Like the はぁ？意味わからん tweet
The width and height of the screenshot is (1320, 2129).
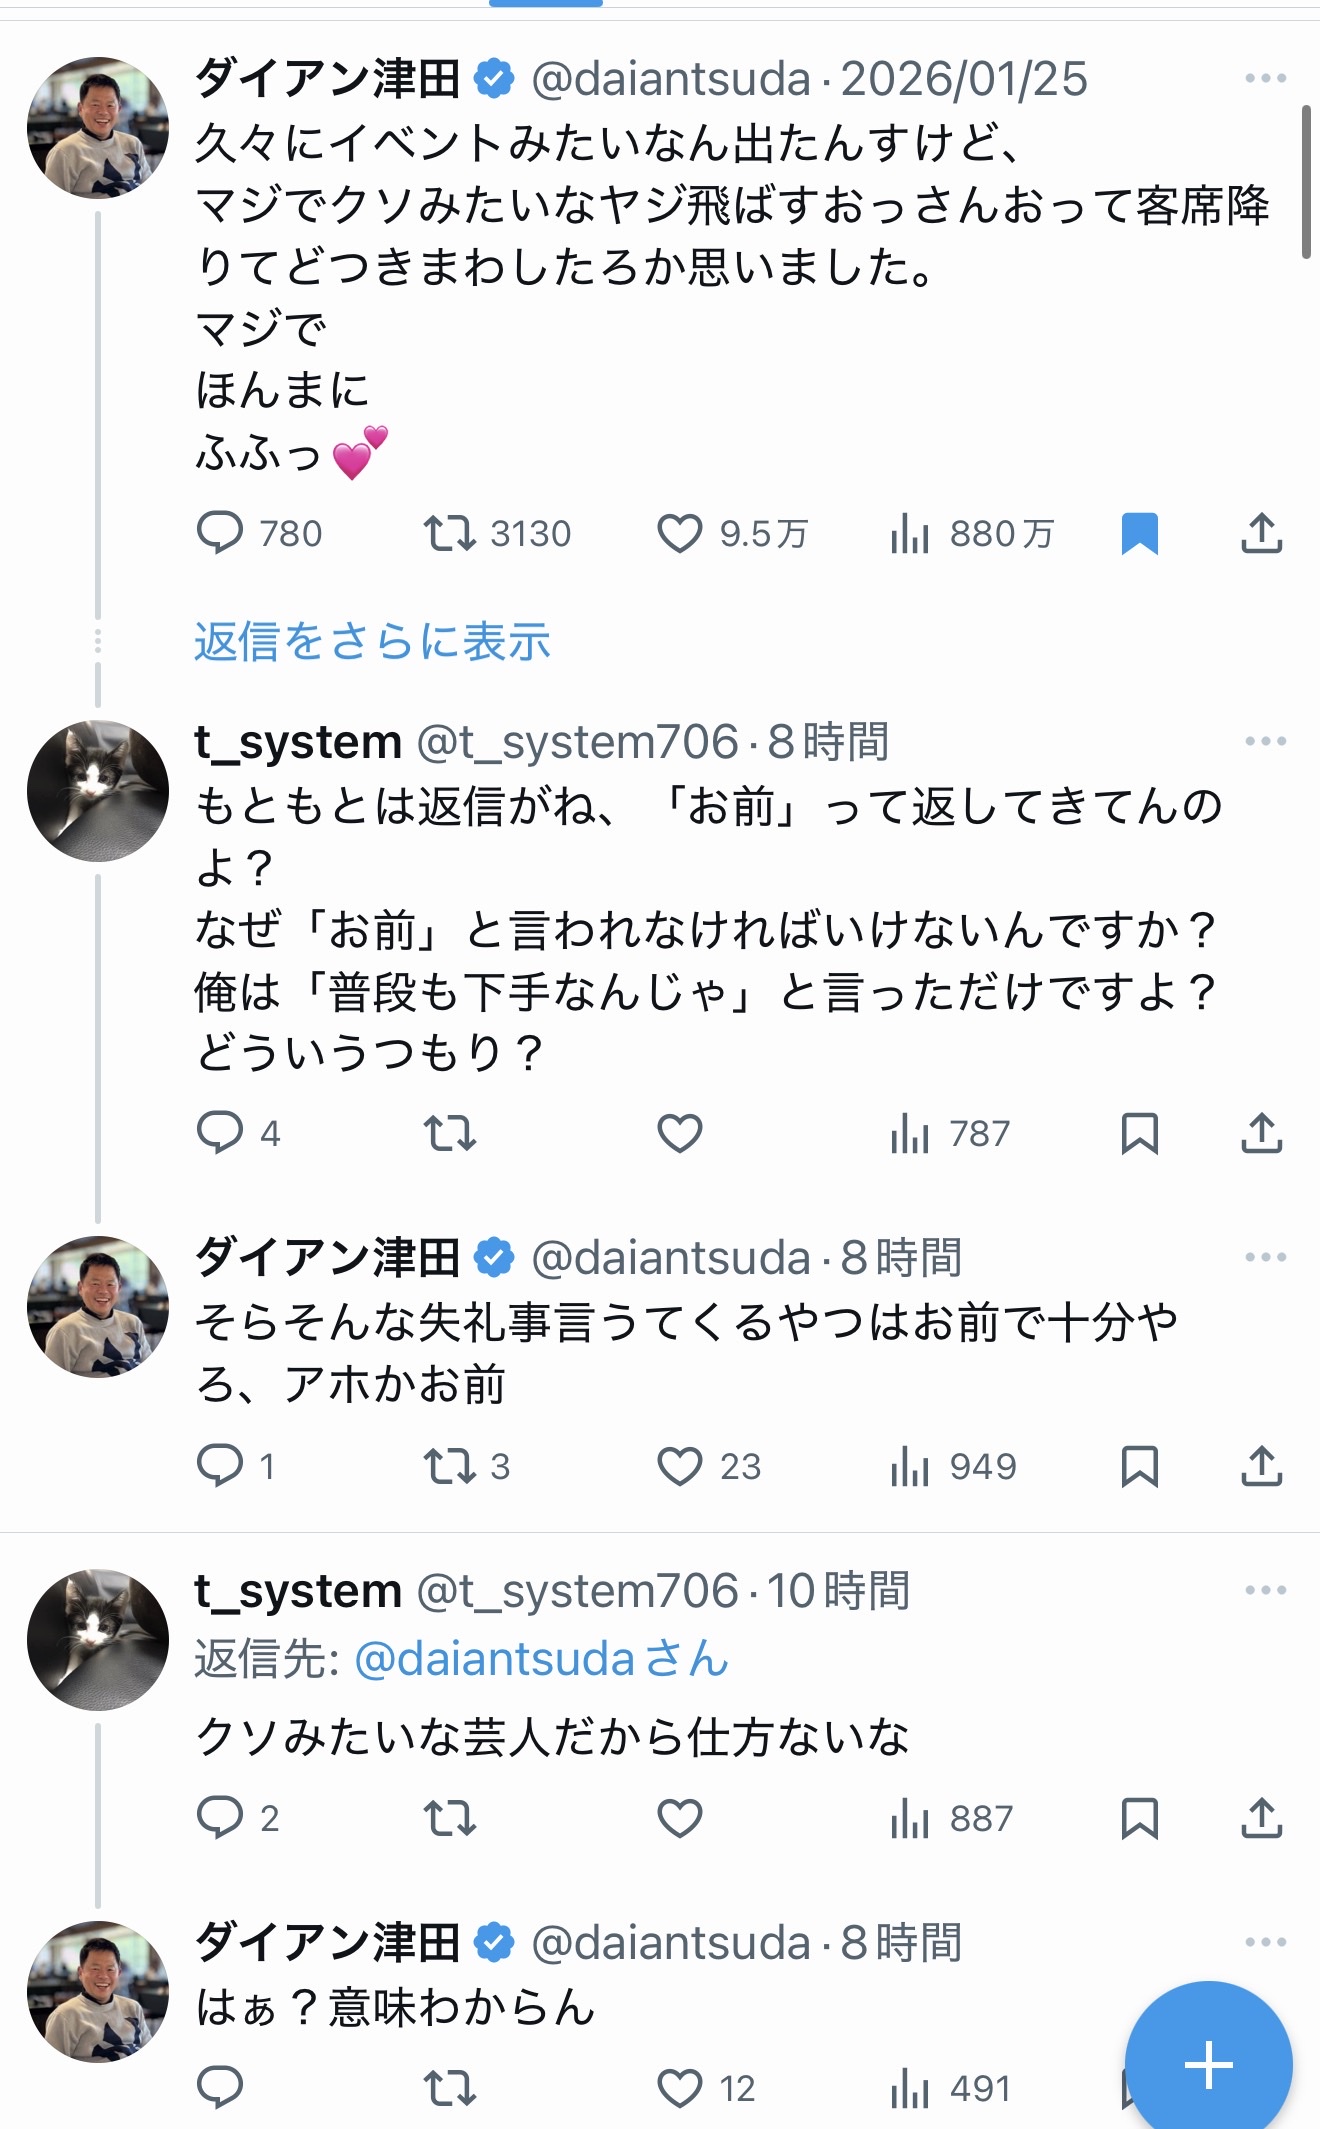(x=680, y=2088)
